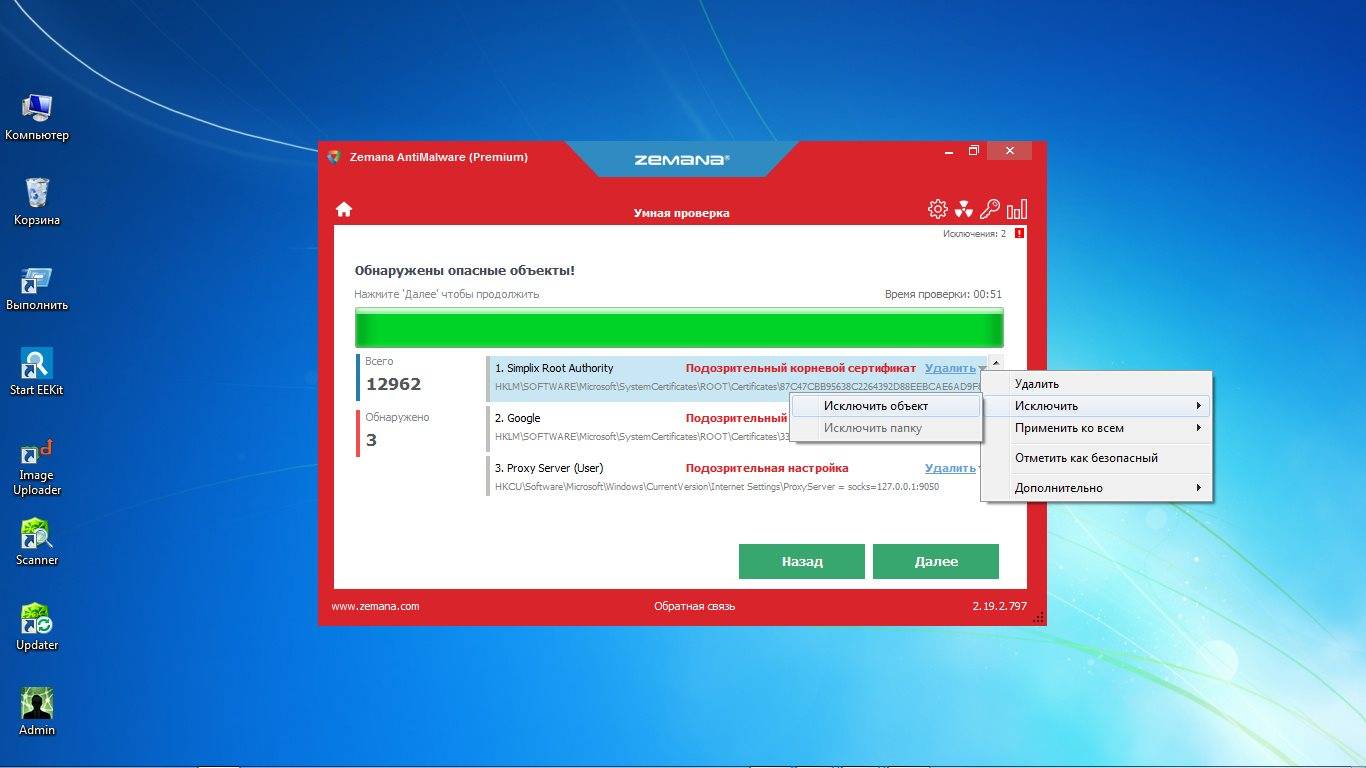1366x768 pixels.
Task: Click Zemana shield logo in title bar
Action: pos(334,157)
